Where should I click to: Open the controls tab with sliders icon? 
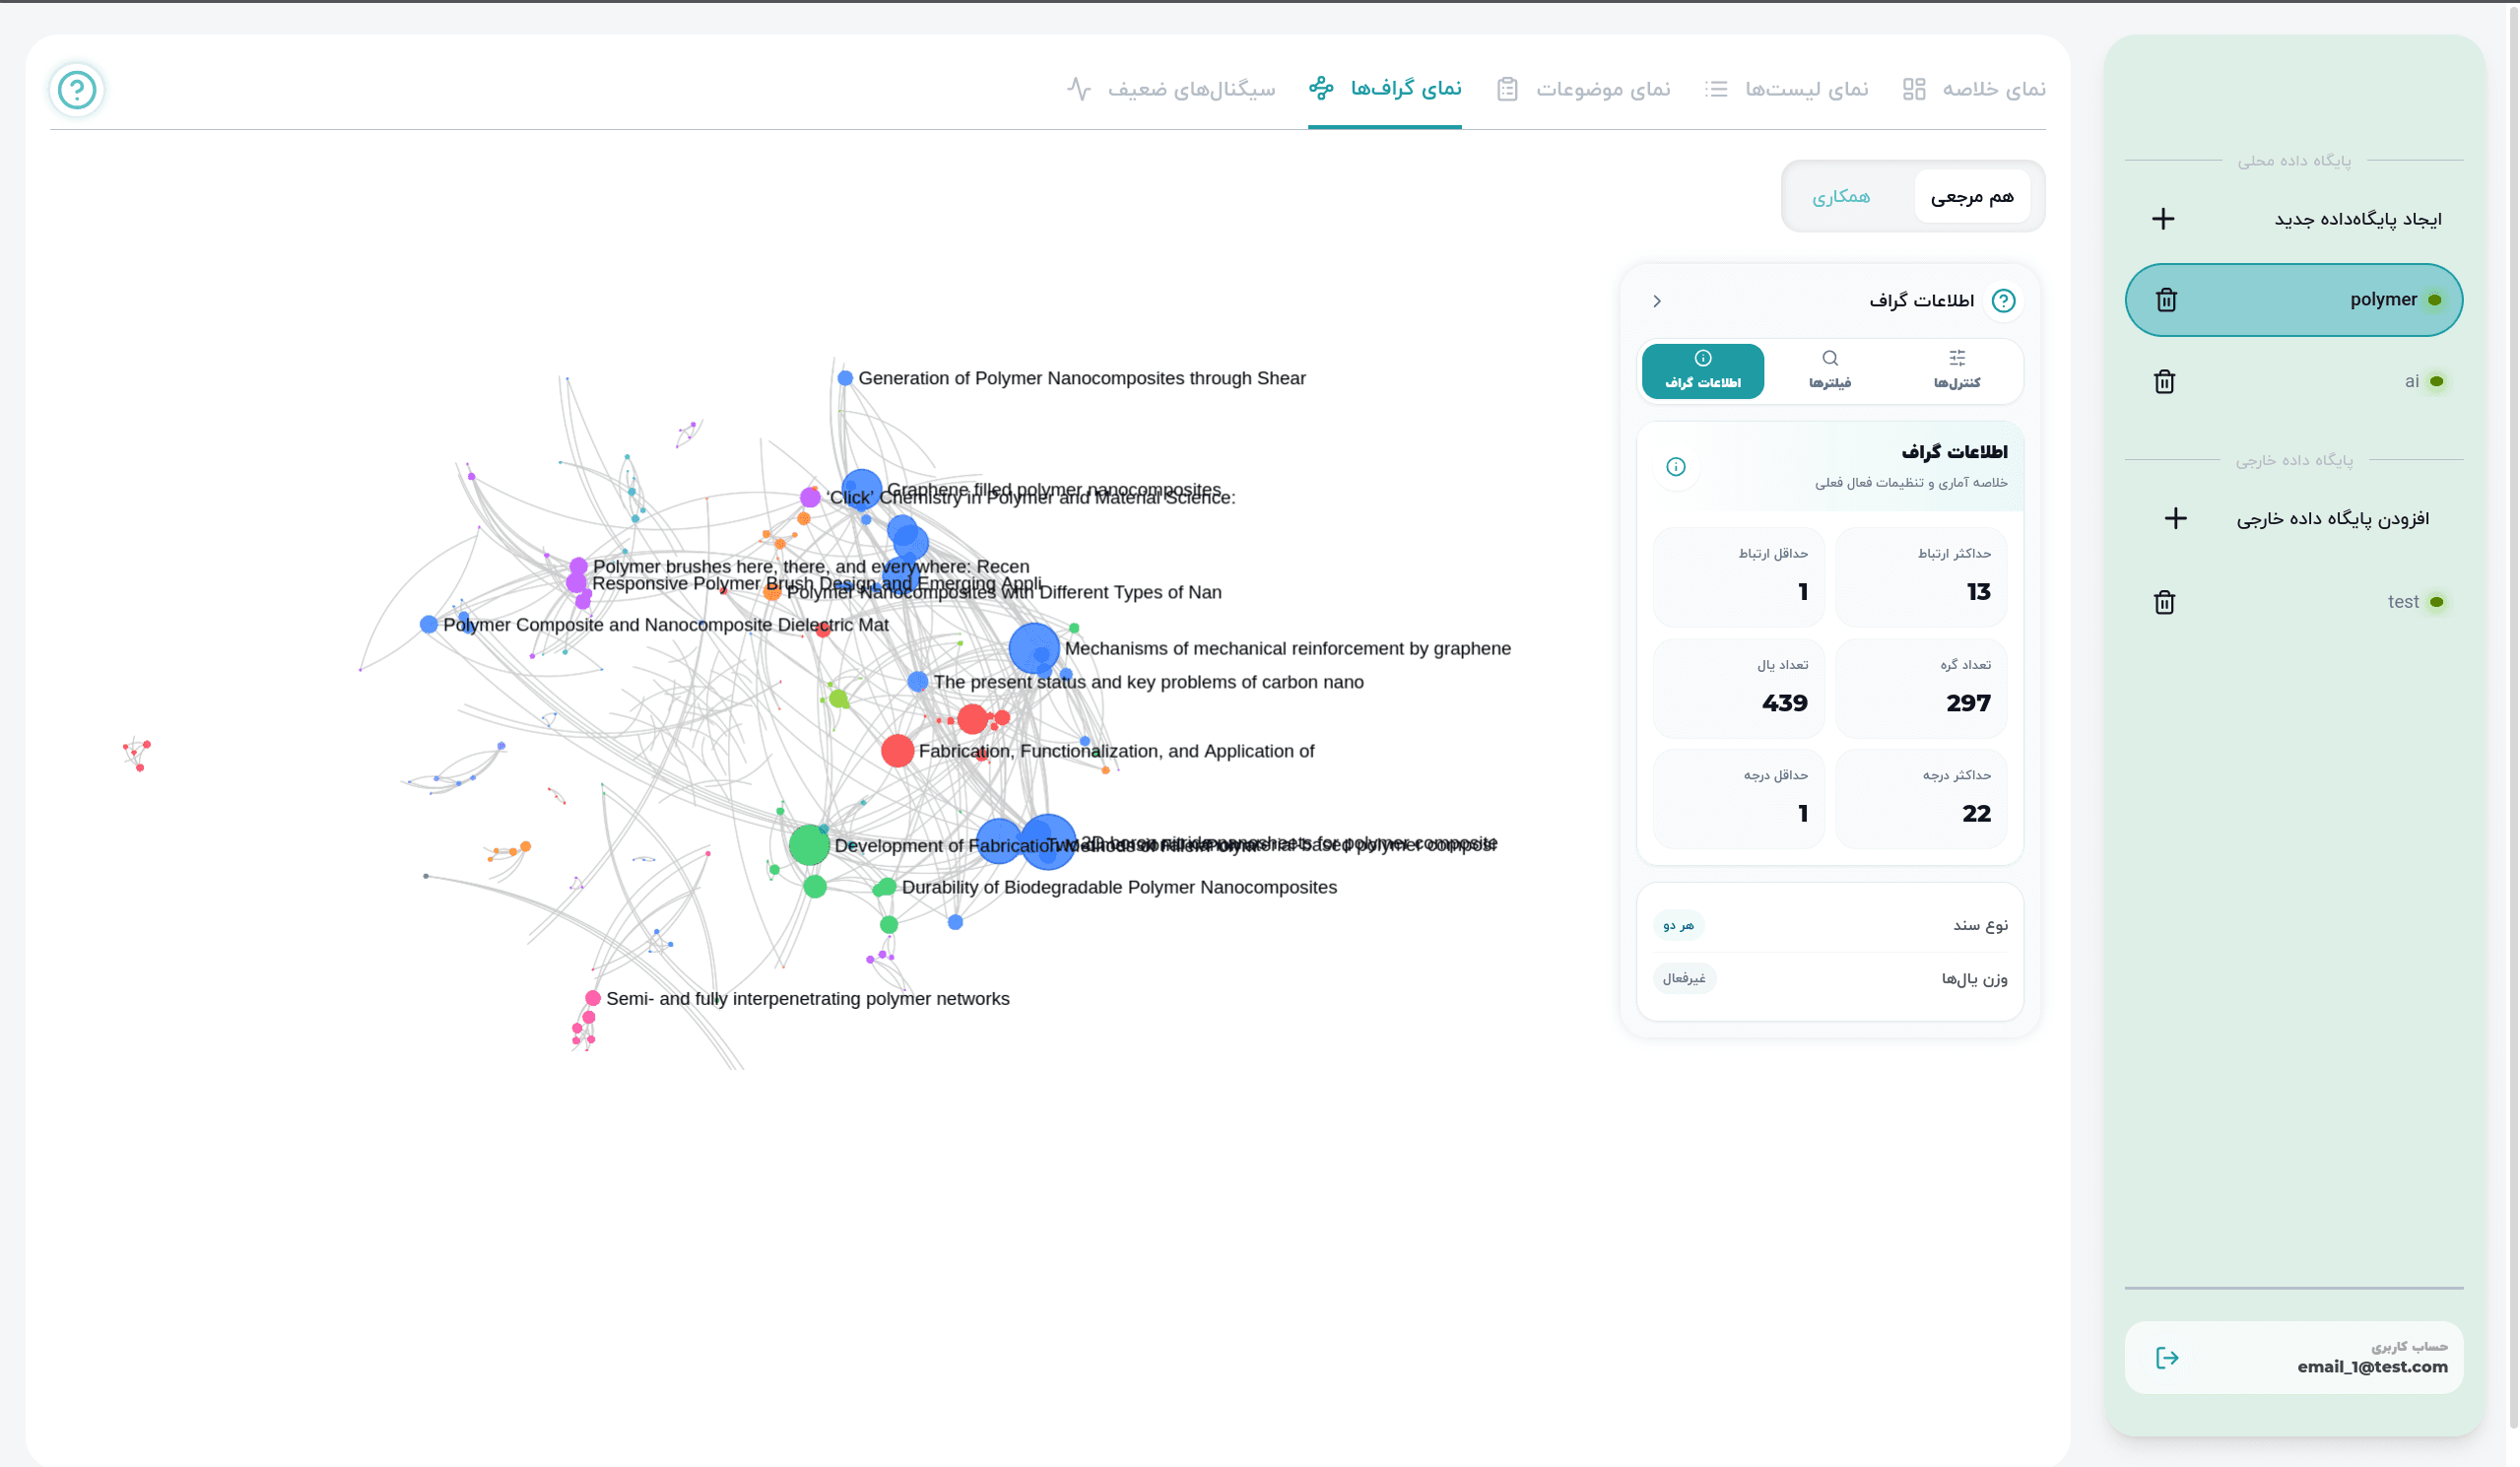point(1956,371)
